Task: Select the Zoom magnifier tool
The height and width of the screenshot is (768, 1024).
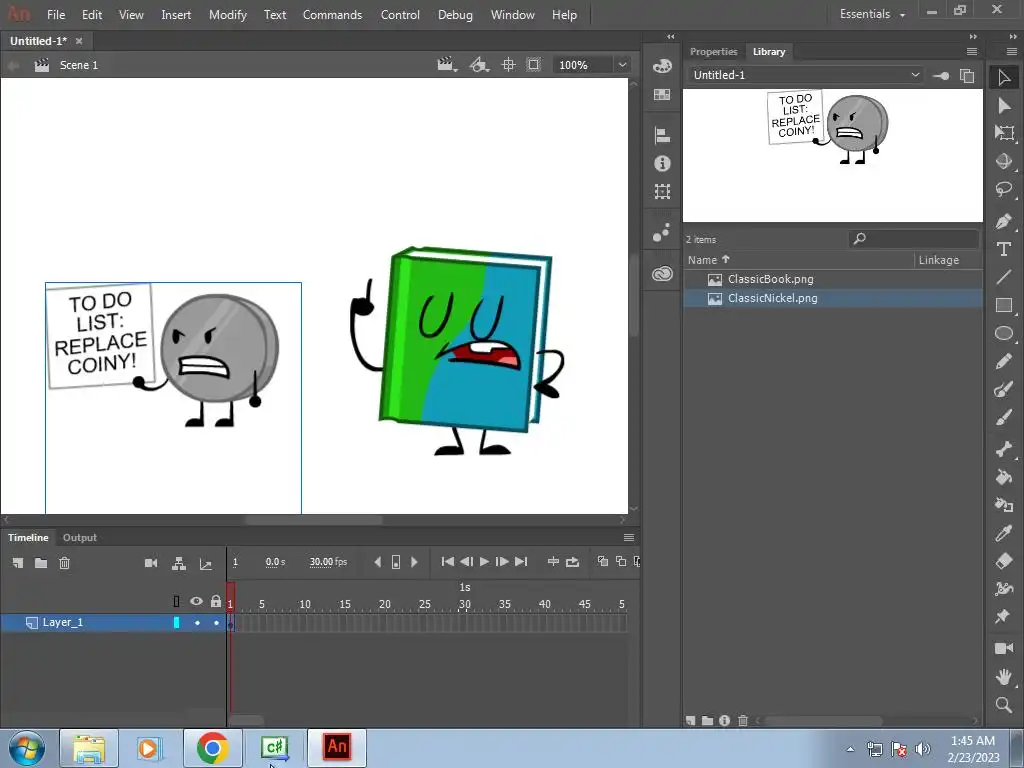Action: [1004, 705]
